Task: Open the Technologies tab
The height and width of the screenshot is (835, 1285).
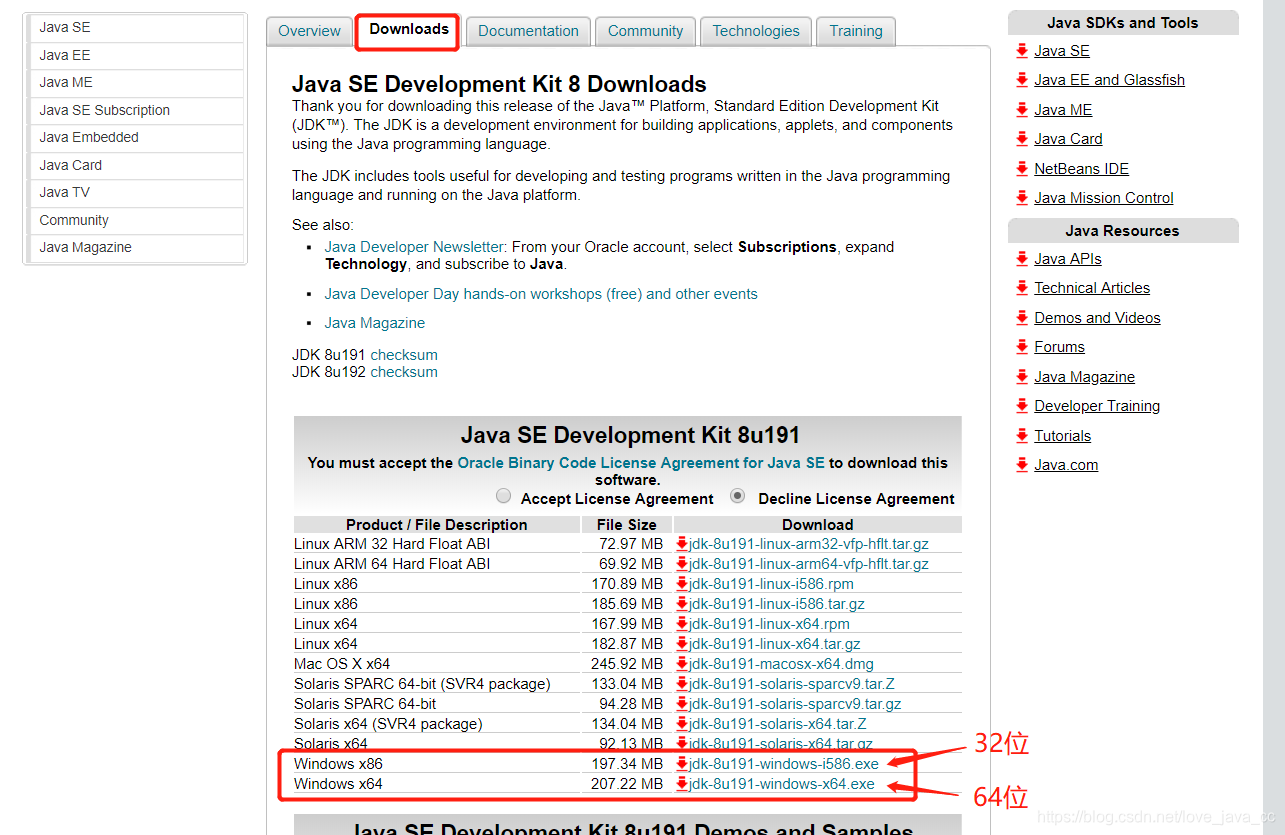Action: point(756,31)
